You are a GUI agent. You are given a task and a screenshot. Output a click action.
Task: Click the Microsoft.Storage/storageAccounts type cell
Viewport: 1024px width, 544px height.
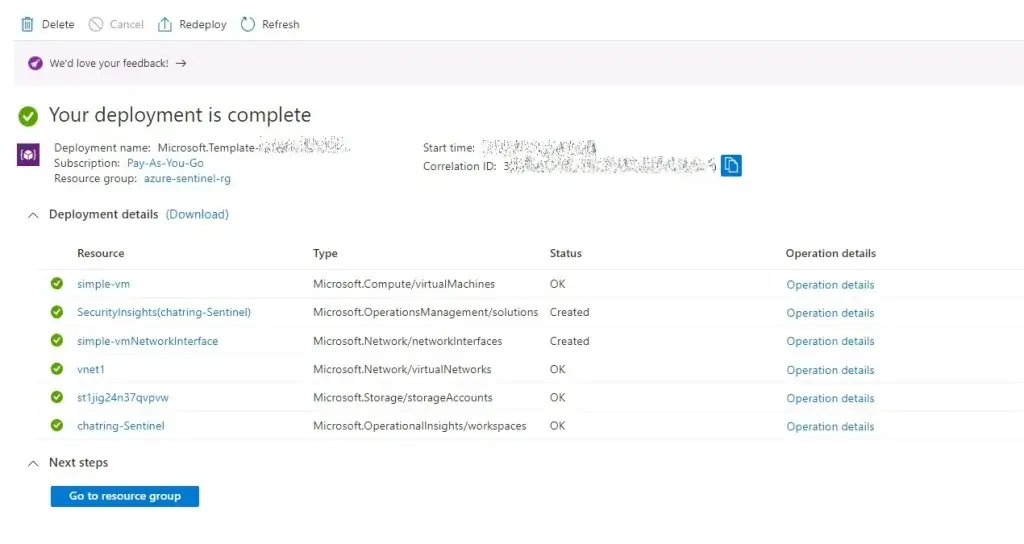[402, 398]
